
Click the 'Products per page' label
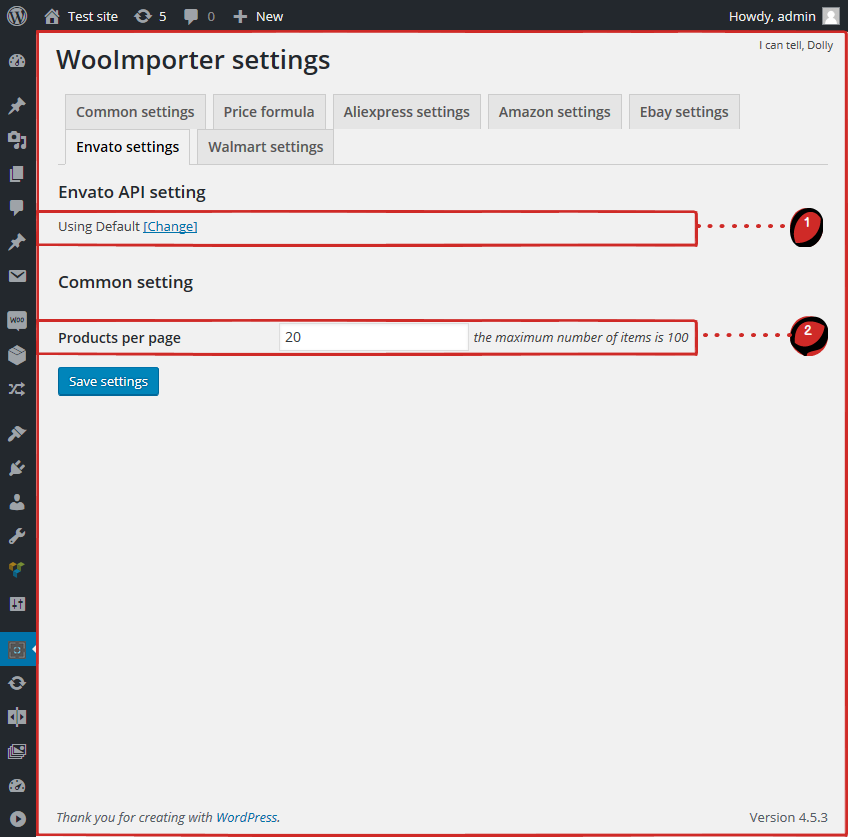[120, 338]
